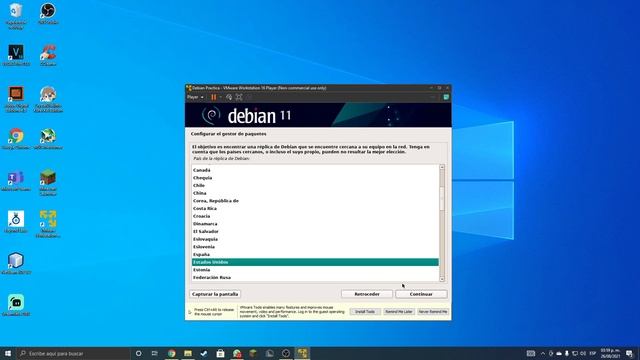Enter full screen mode in VMware toolbar
The width and height of the screenshot is (640, 360).
click(x=239, y=97)
